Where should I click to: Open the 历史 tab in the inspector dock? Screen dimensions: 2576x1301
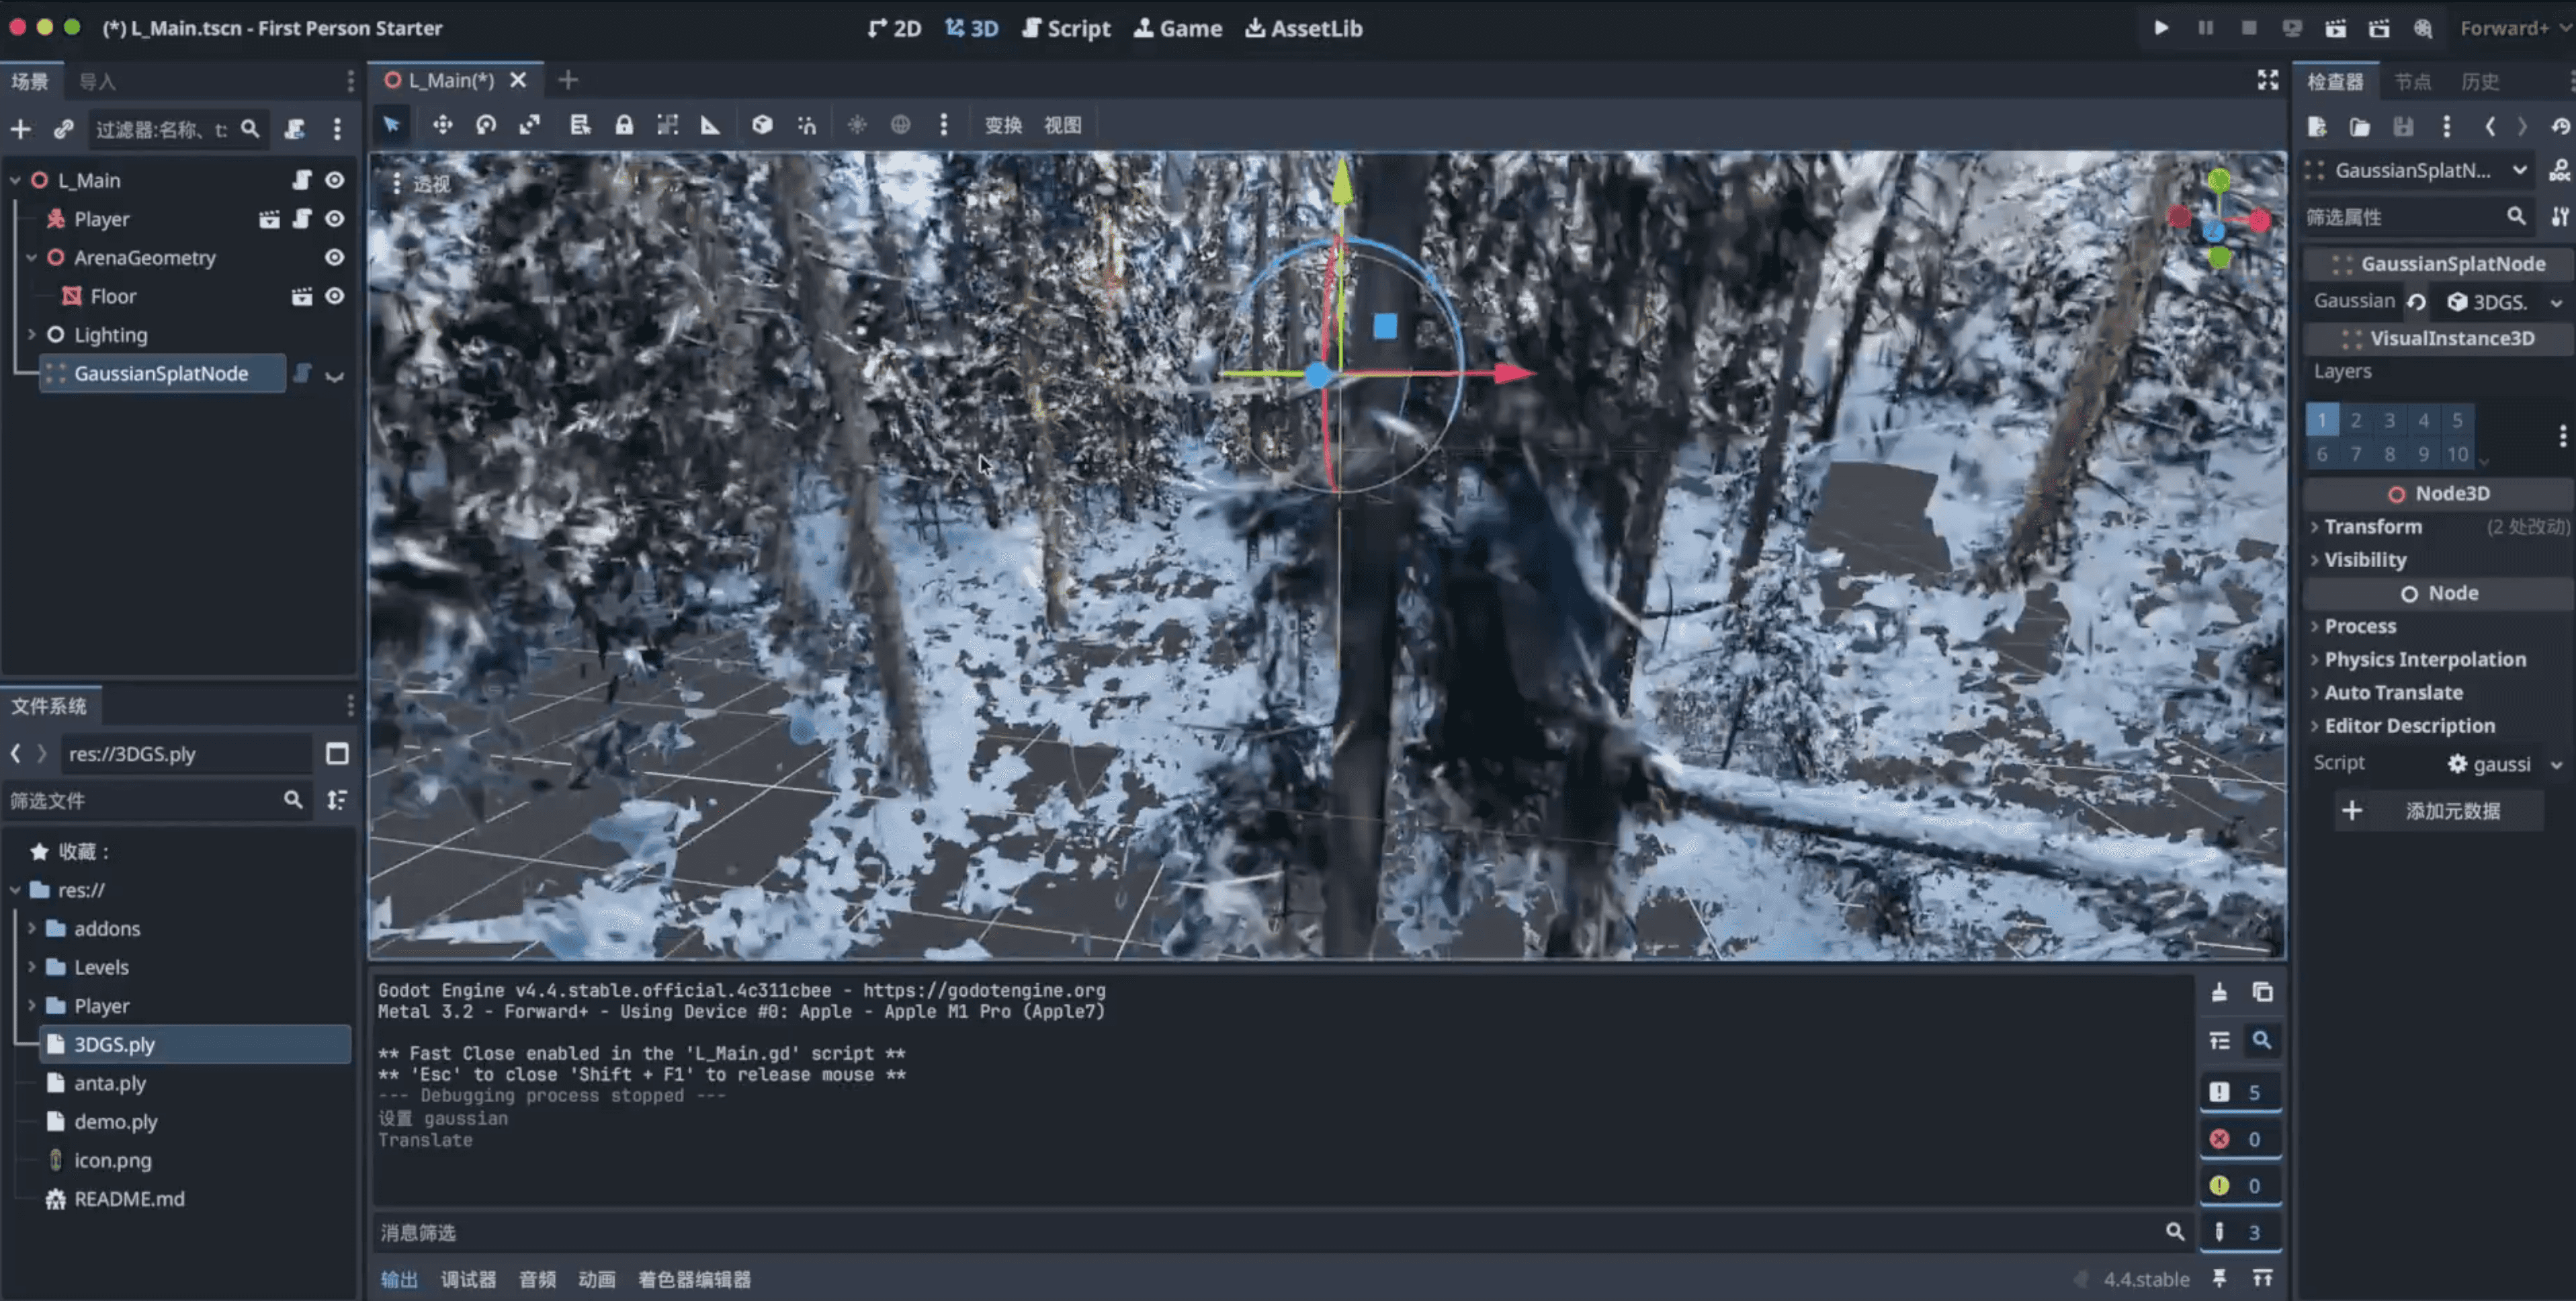[x=2480, y=81]
